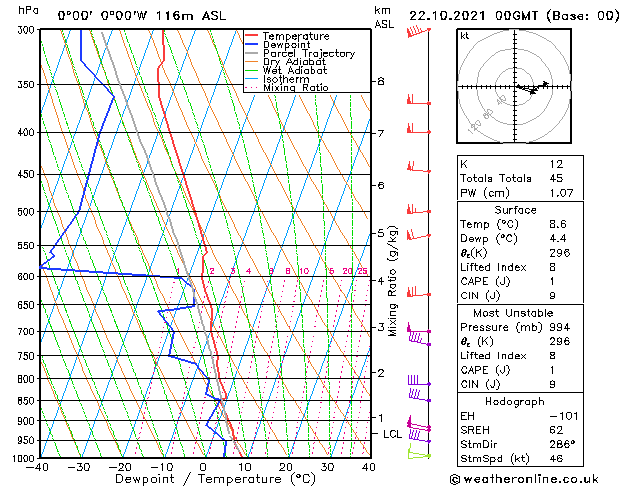The height and width of the screenshot is (486, 629).
Task: Click the green wind barb at the surface
Action: [419, 452]
